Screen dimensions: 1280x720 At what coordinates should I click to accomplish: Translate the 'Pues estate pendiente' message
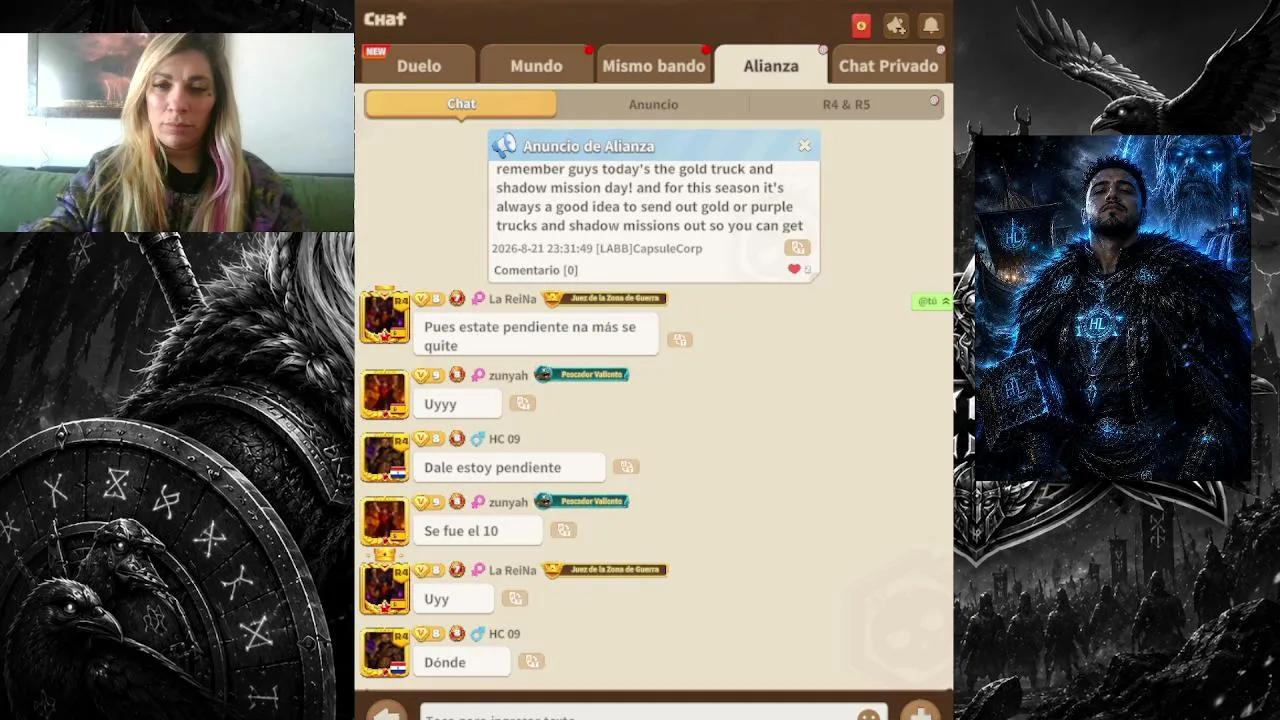(x=679, y=340)
